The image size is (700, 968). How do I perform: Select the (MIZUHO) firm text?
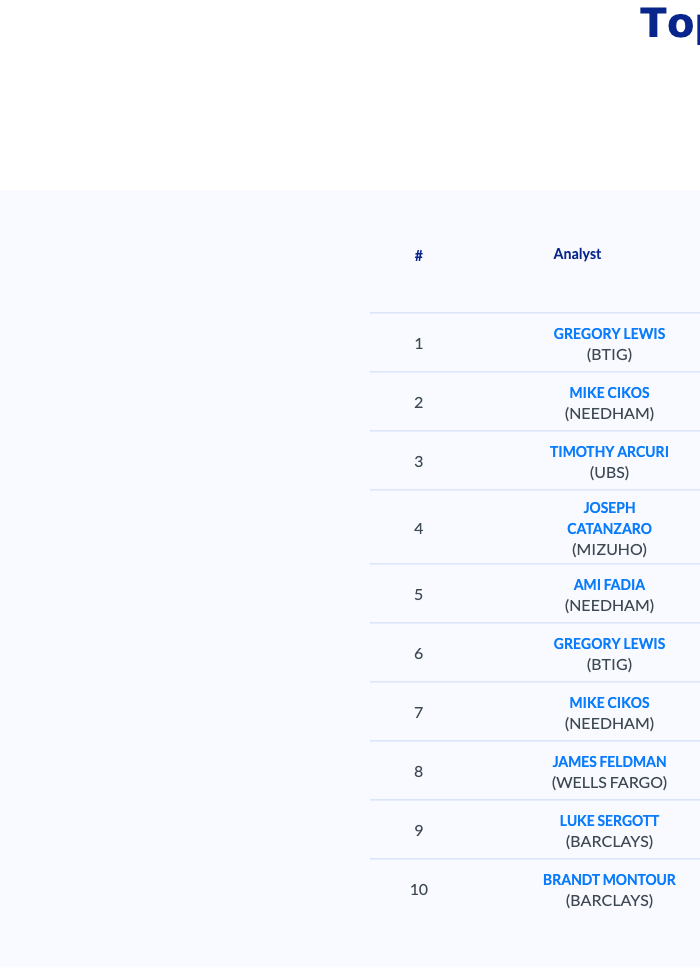pyautogui.click(x=609, y=549)
